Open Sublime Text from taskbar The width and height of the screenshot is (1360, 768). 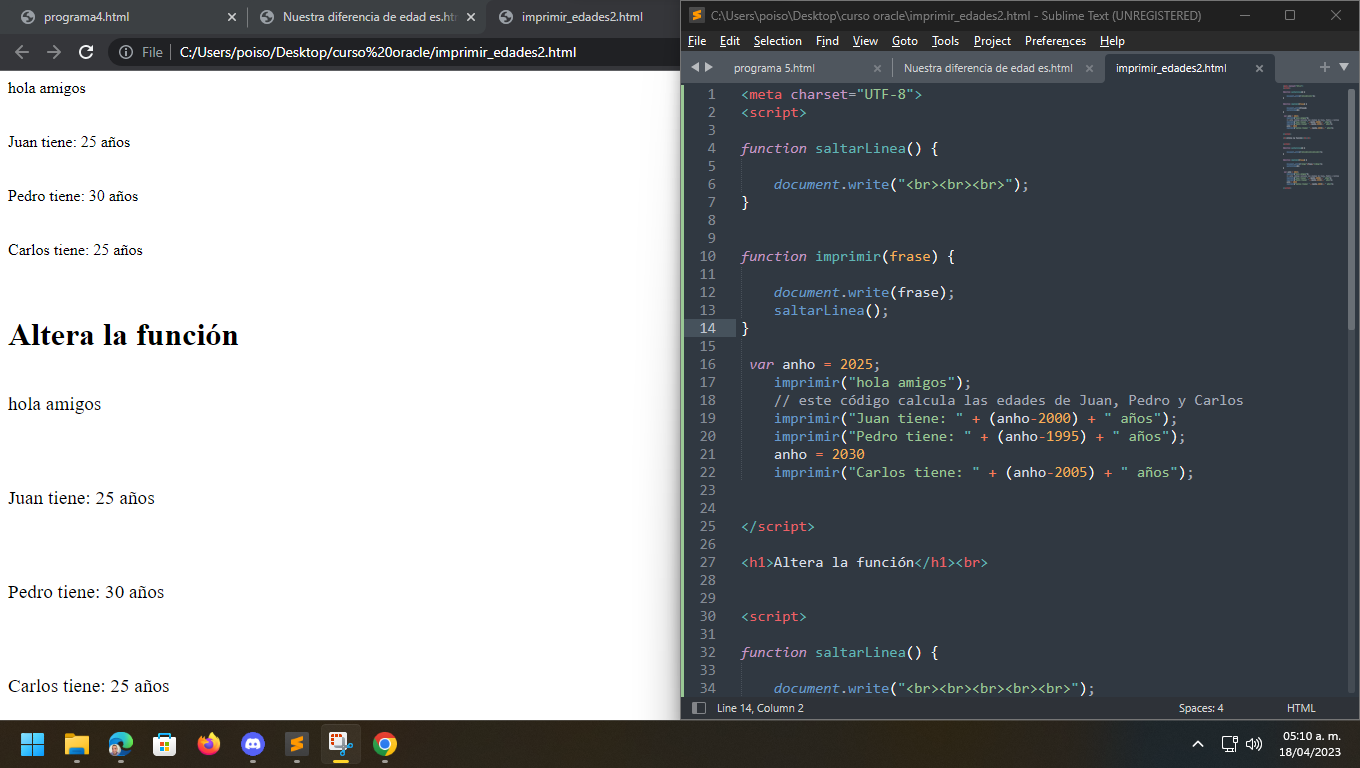(x=297, y=744)
